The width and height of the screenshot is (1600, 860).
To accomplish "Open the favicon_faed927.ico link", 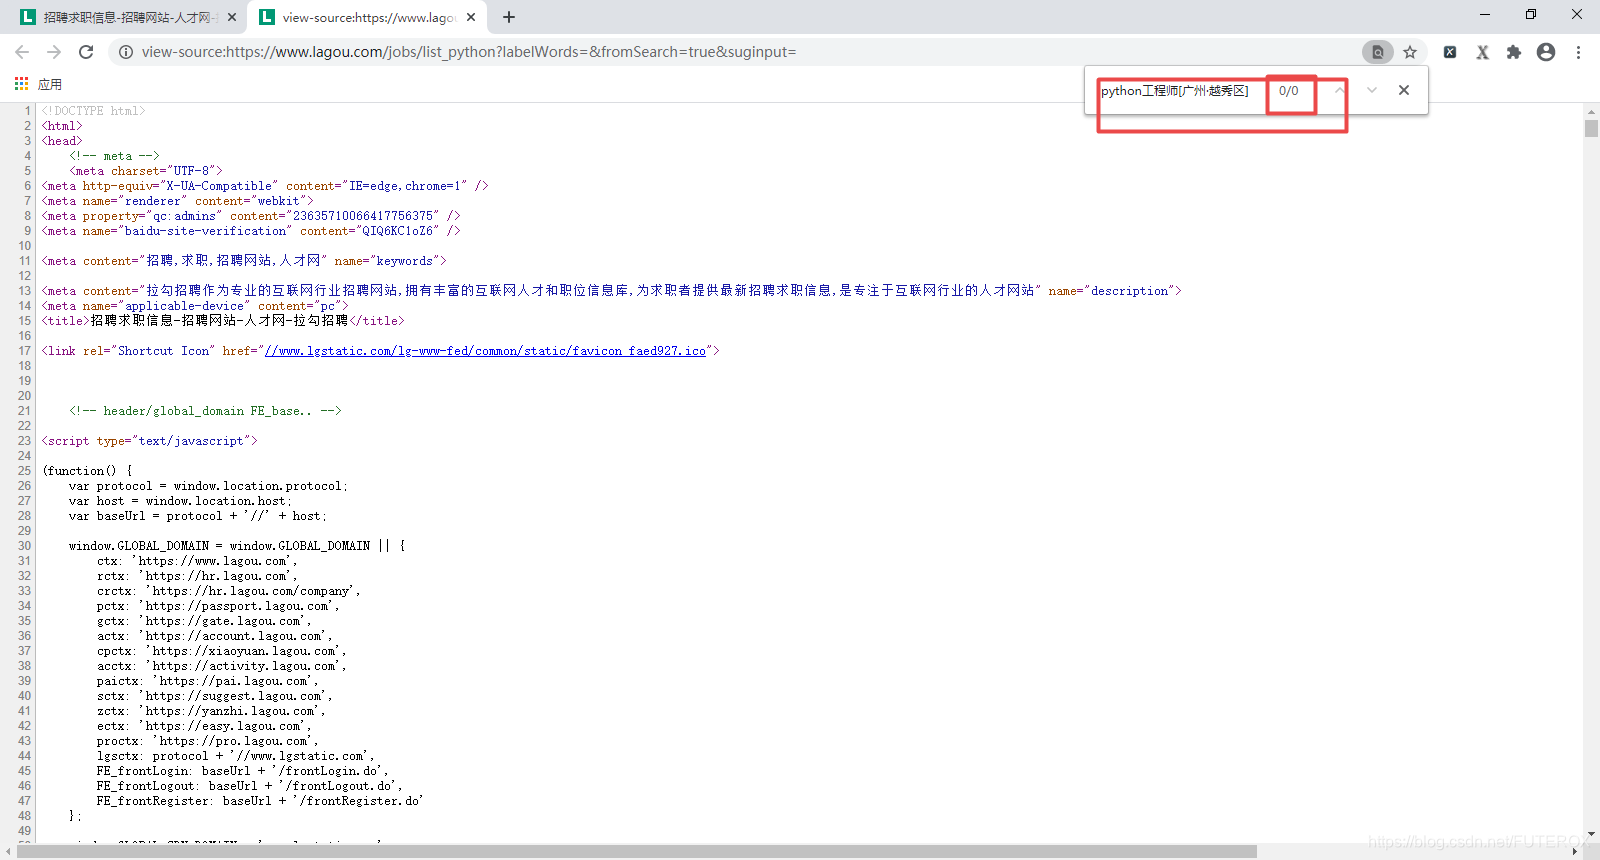I will click(x=485, y=351).
